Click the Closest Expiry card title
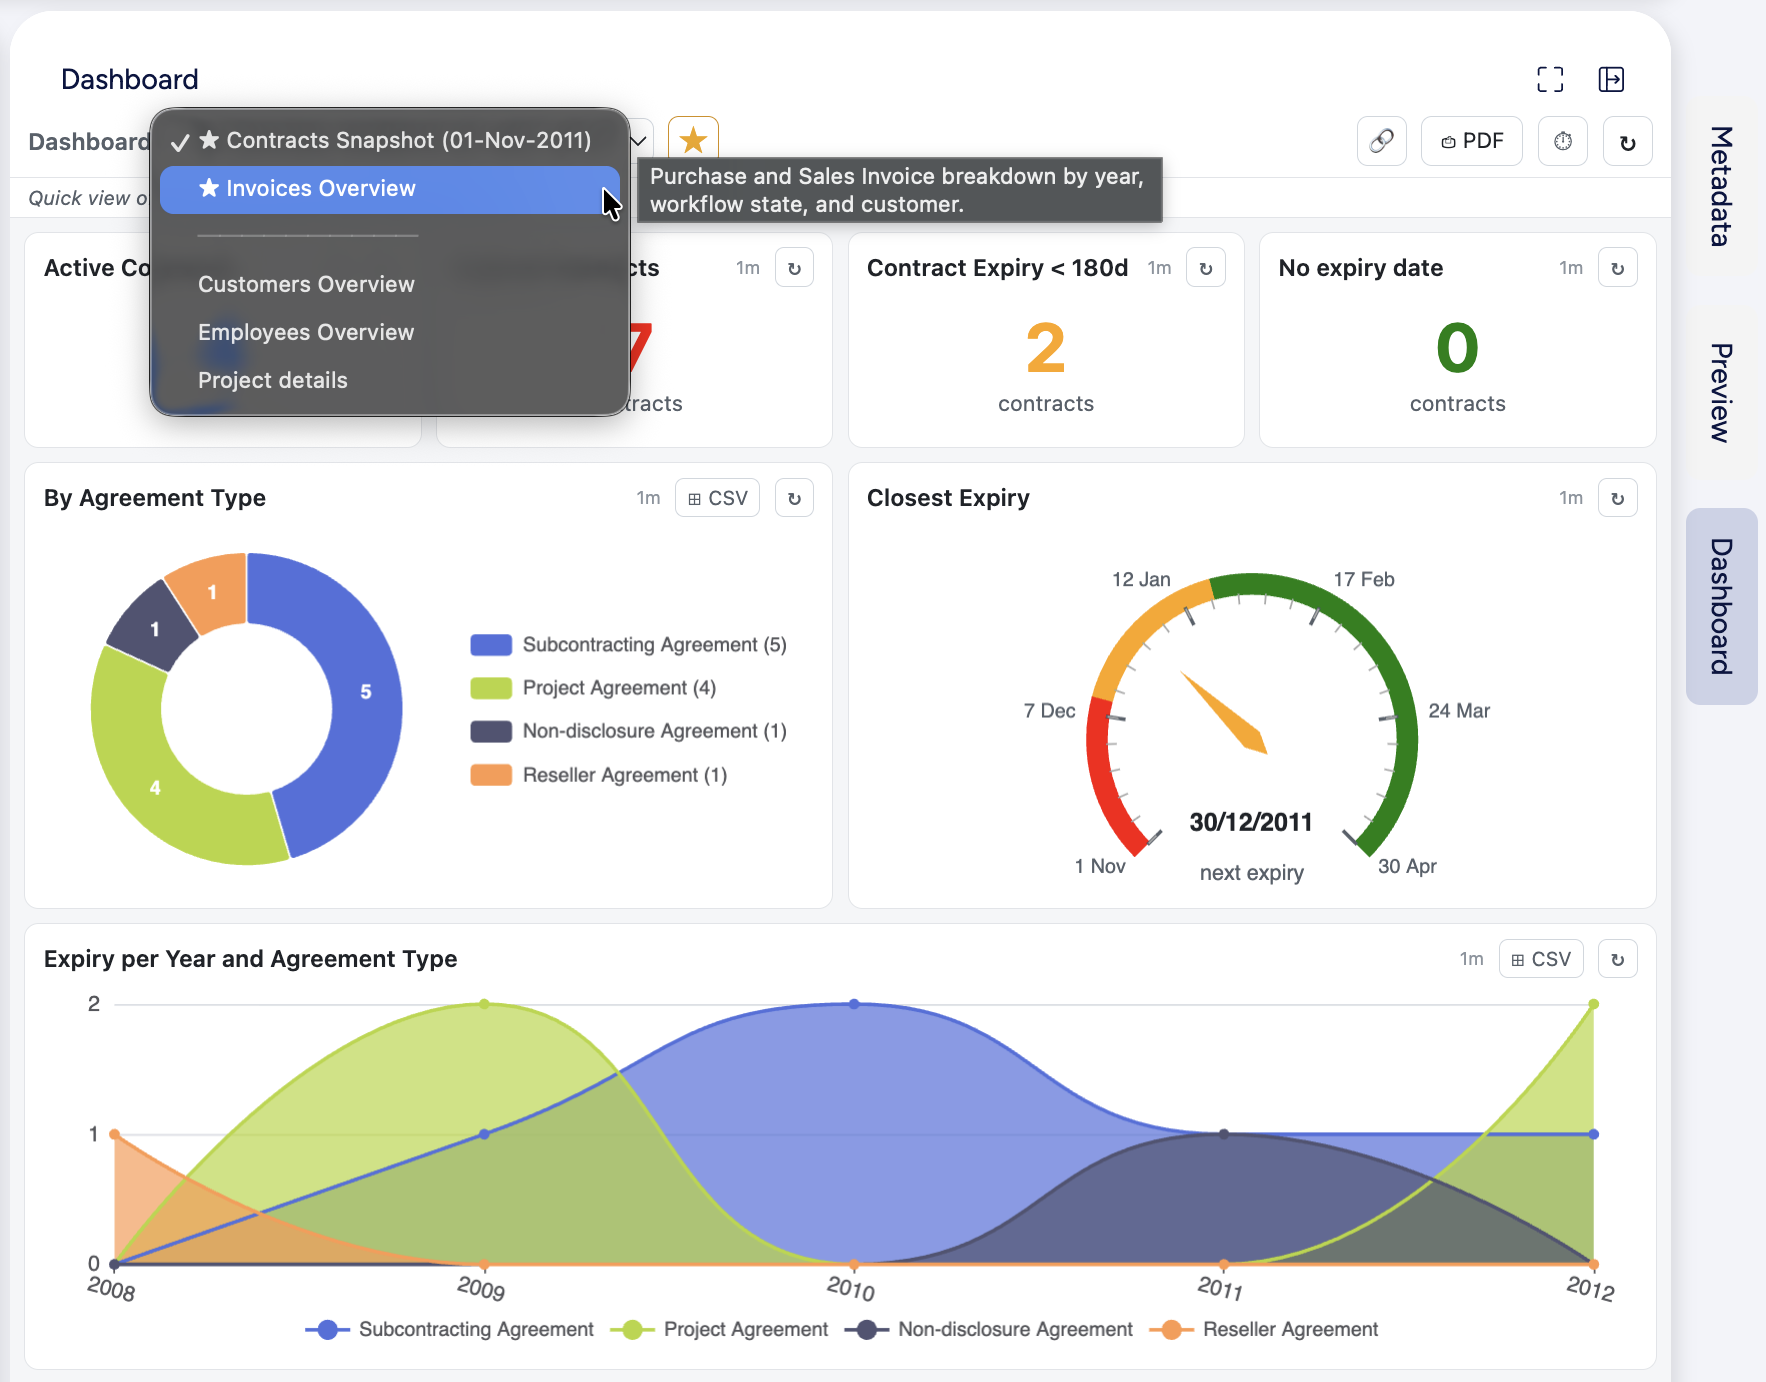This screenshot has height=1382, width=1766. click(948, 498)
